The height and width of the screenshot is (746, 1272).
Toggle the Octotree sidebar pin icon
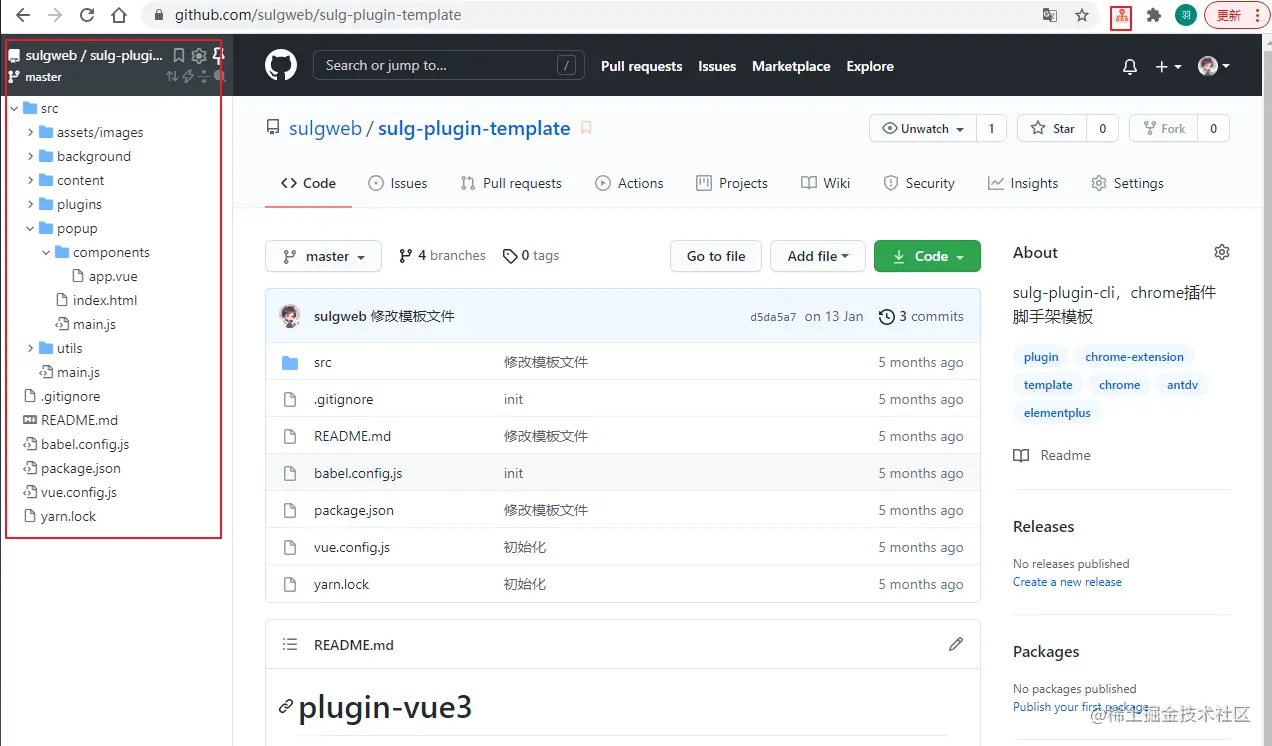[x=218, y=56]
